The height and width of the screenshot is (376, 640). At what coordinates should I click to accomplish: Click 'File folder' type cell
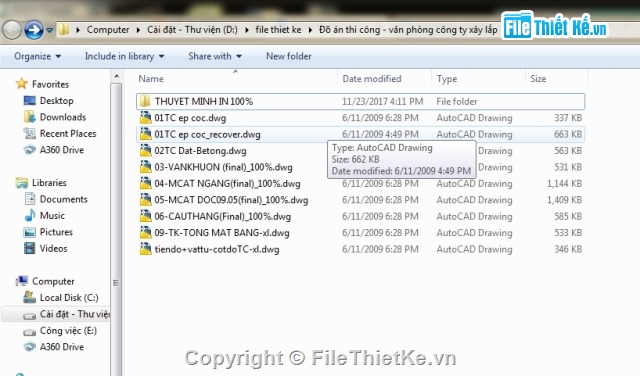pos(457,101)
